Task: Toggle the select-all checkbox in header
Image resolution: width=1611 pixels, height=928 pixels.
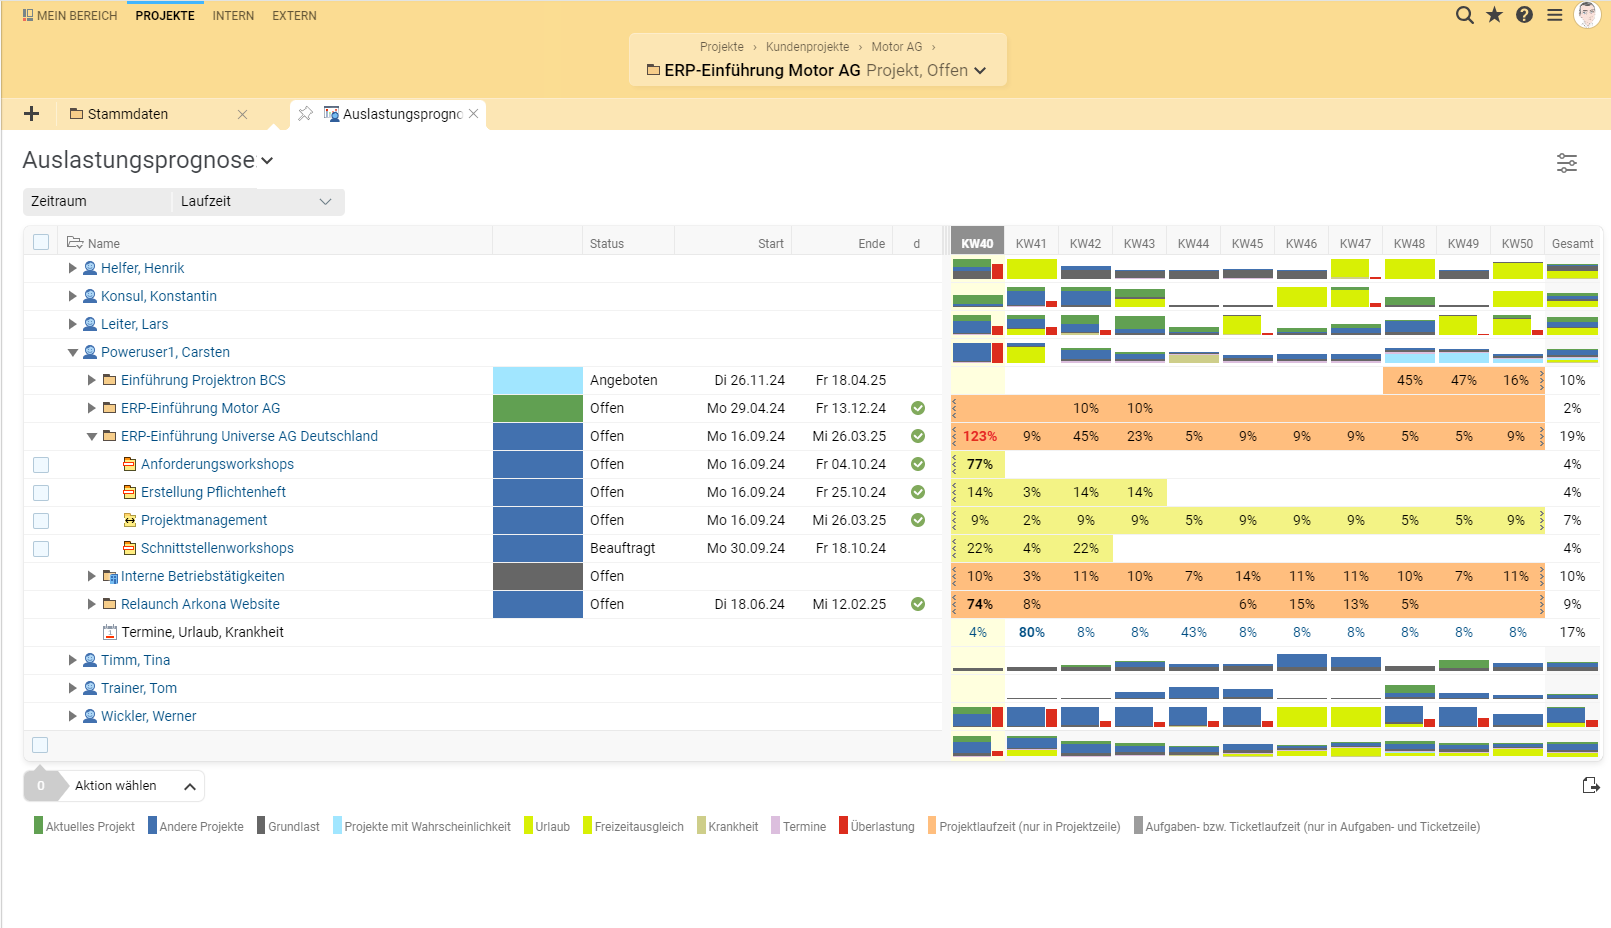Action: tap(41, 242)
